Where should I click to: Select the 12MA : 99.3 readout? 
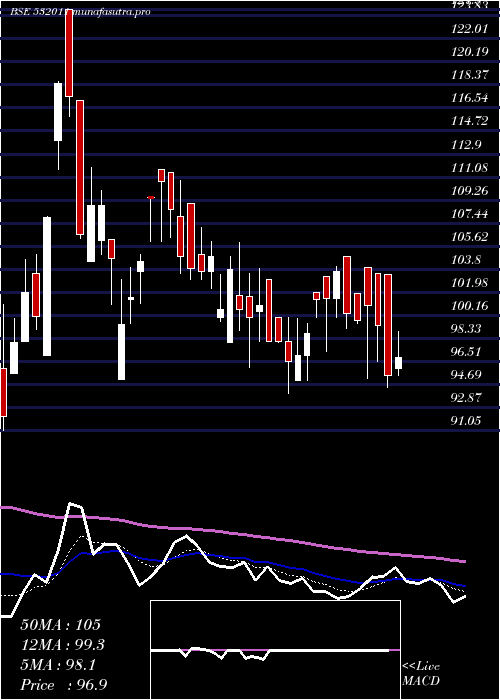63,645
